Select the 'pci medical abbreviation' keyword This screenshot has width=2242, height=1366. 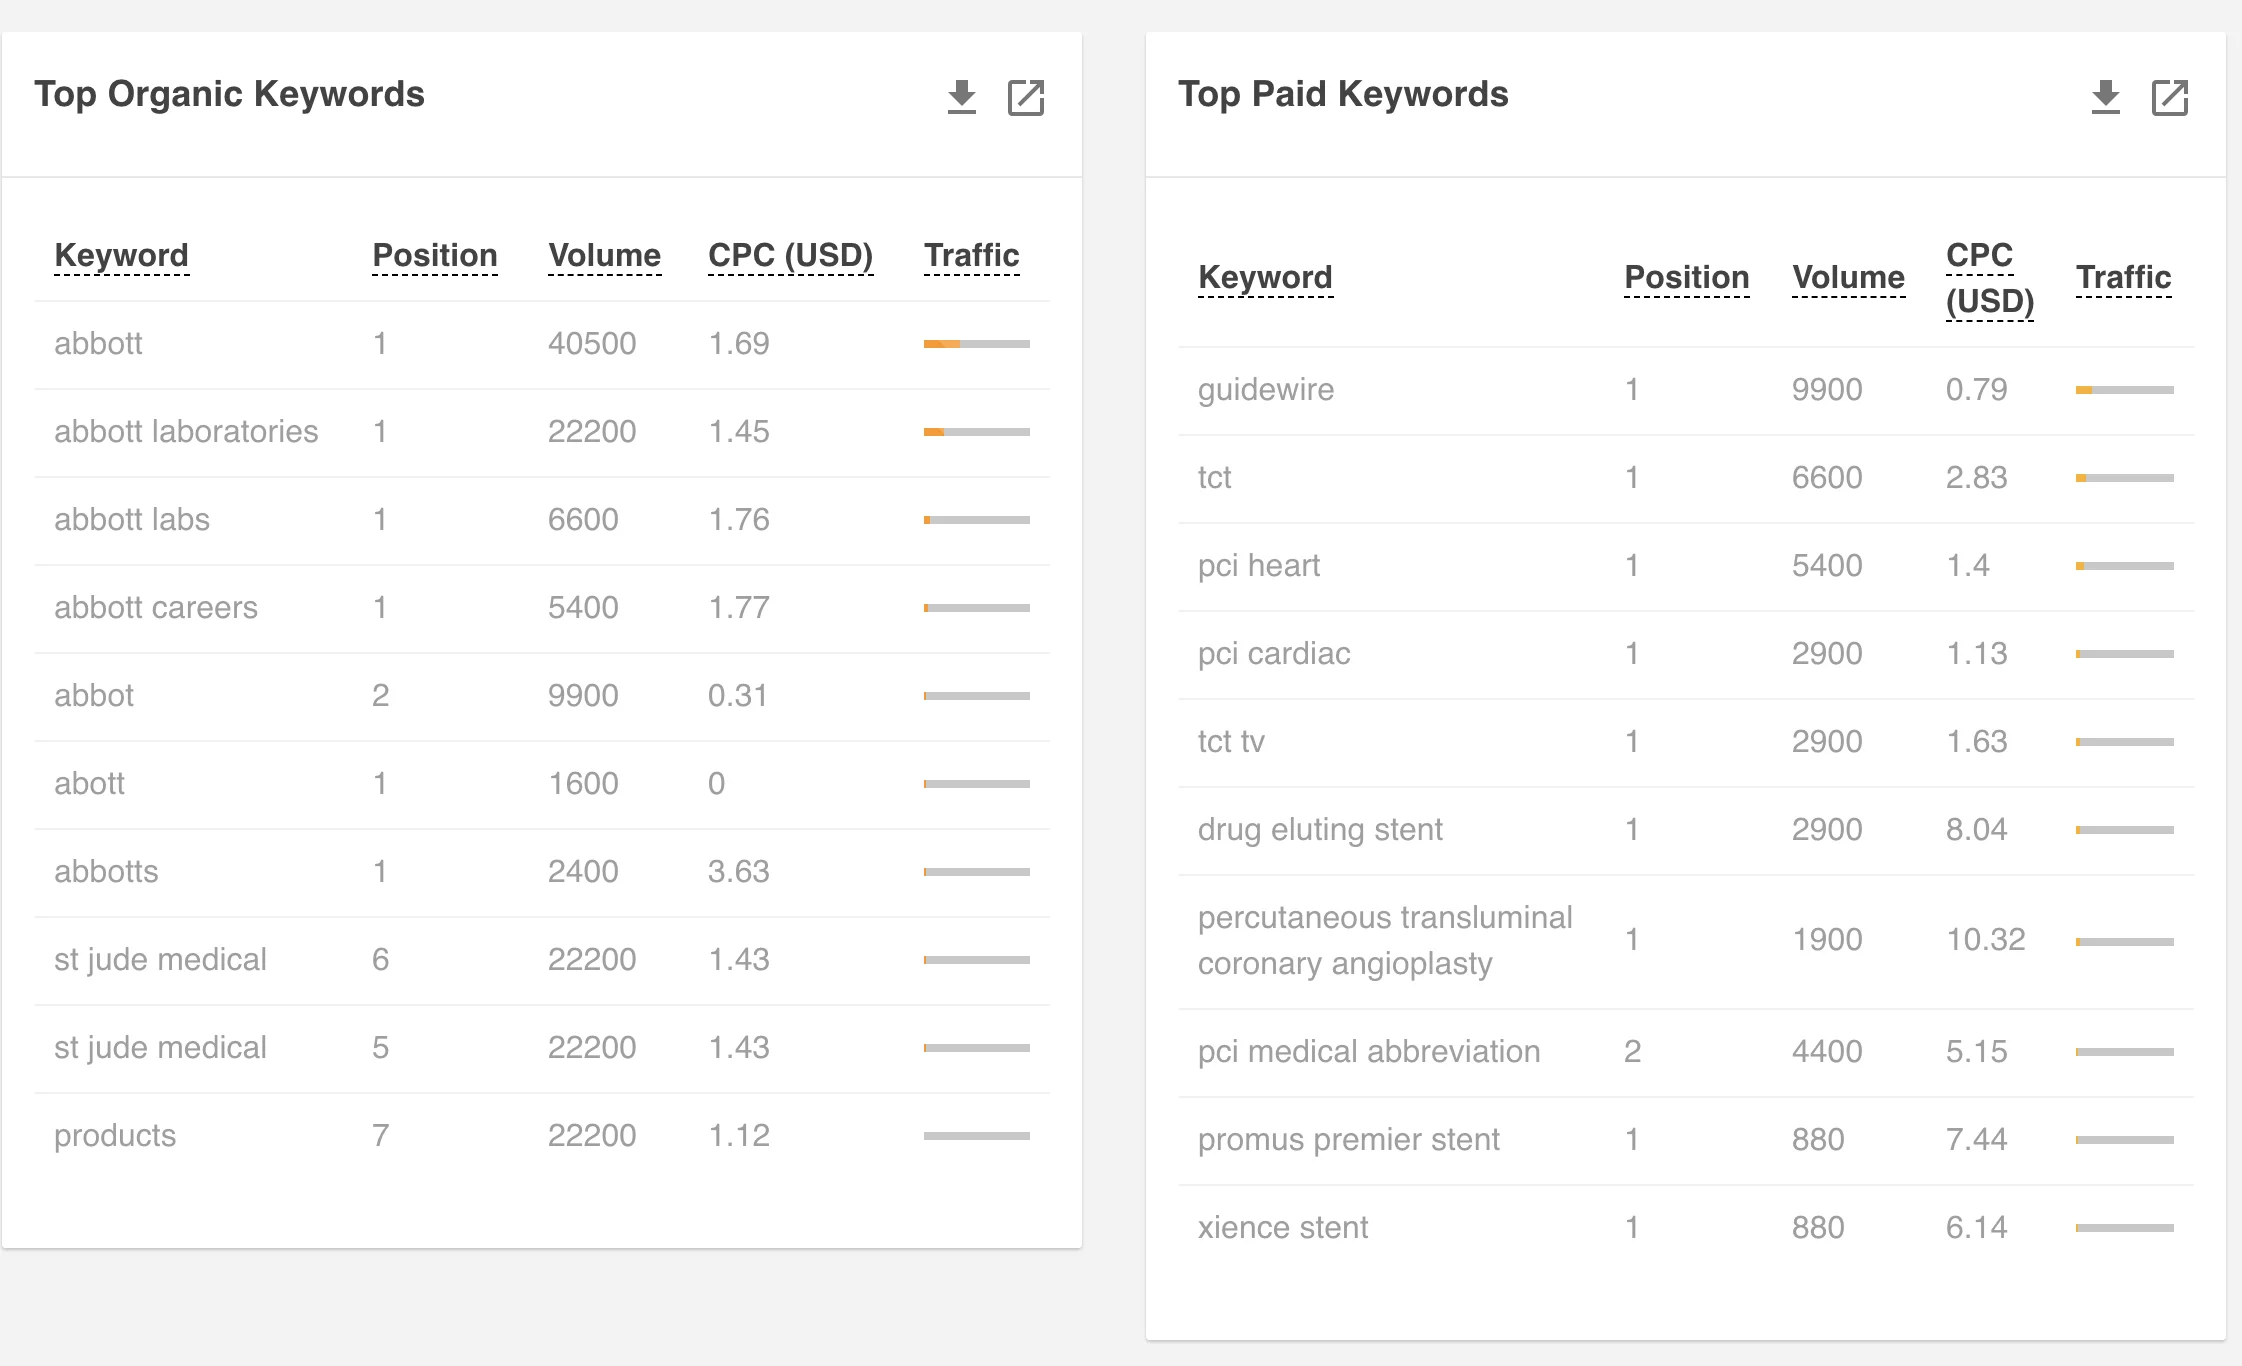[x=1369, y=1052]
